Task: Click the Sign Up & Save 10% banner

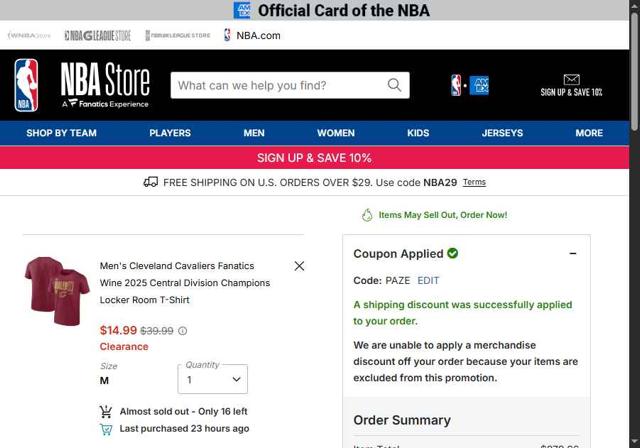Action: pos(314,158)
